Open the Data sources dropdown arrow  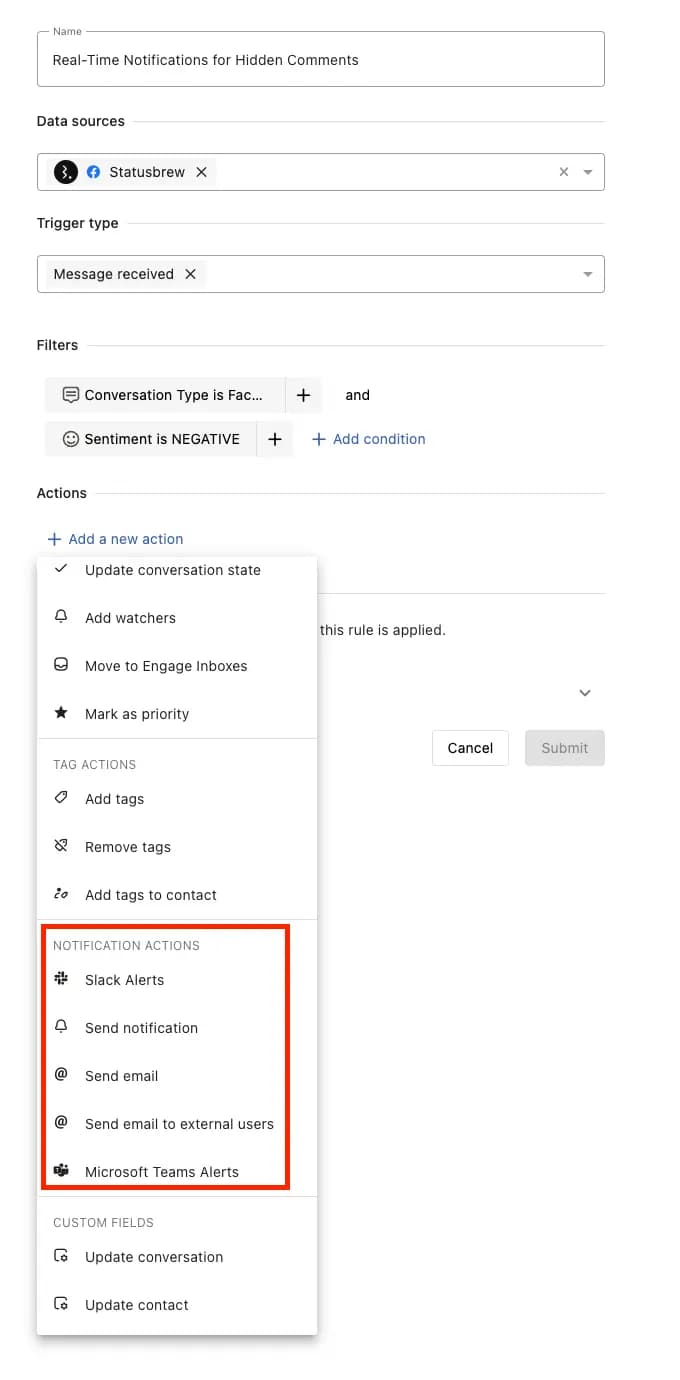point(588,171)
